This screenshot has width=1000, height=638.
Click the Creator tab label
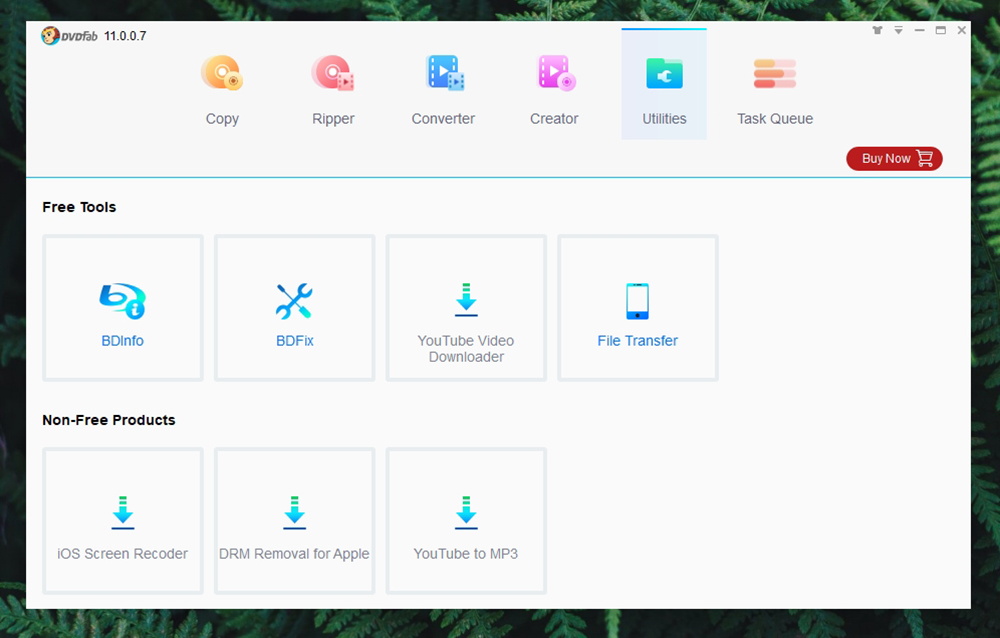tap(554, 119)
